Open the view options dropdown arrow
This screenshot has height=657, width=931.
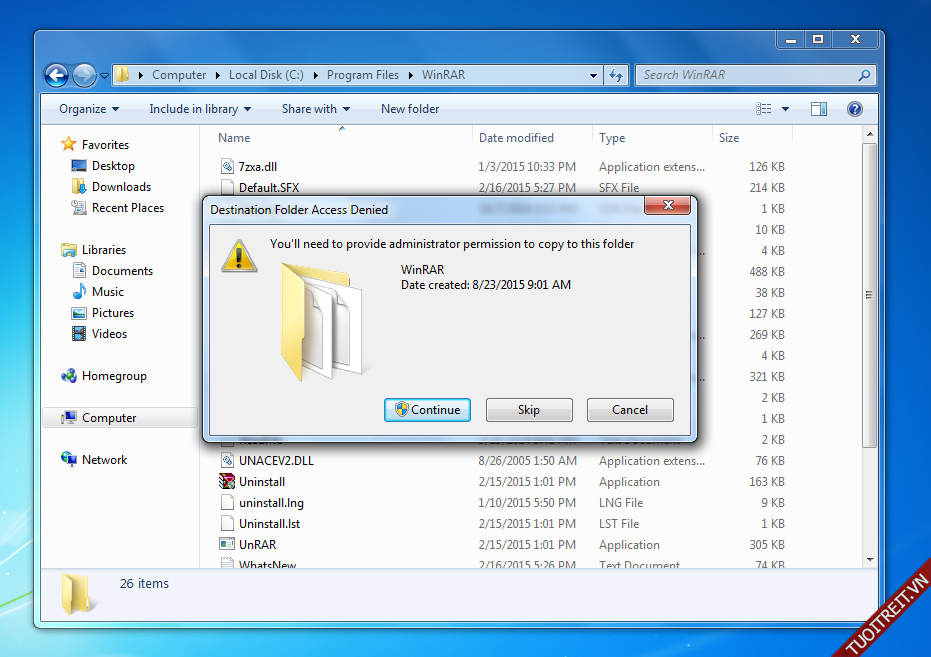click(x=786, y=109)
